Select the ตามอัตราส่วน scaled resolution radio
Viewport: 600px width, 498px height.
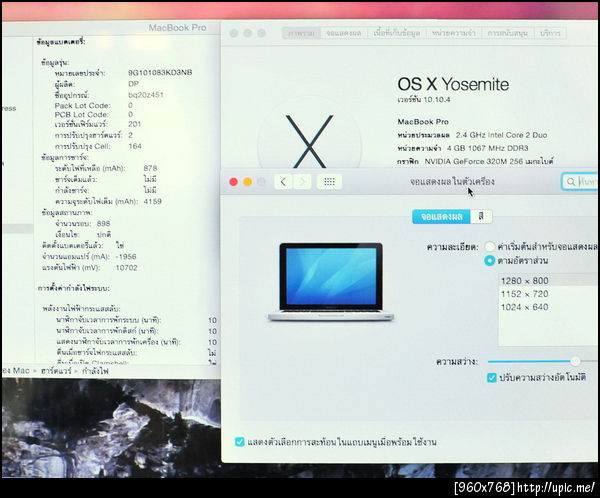489,261
